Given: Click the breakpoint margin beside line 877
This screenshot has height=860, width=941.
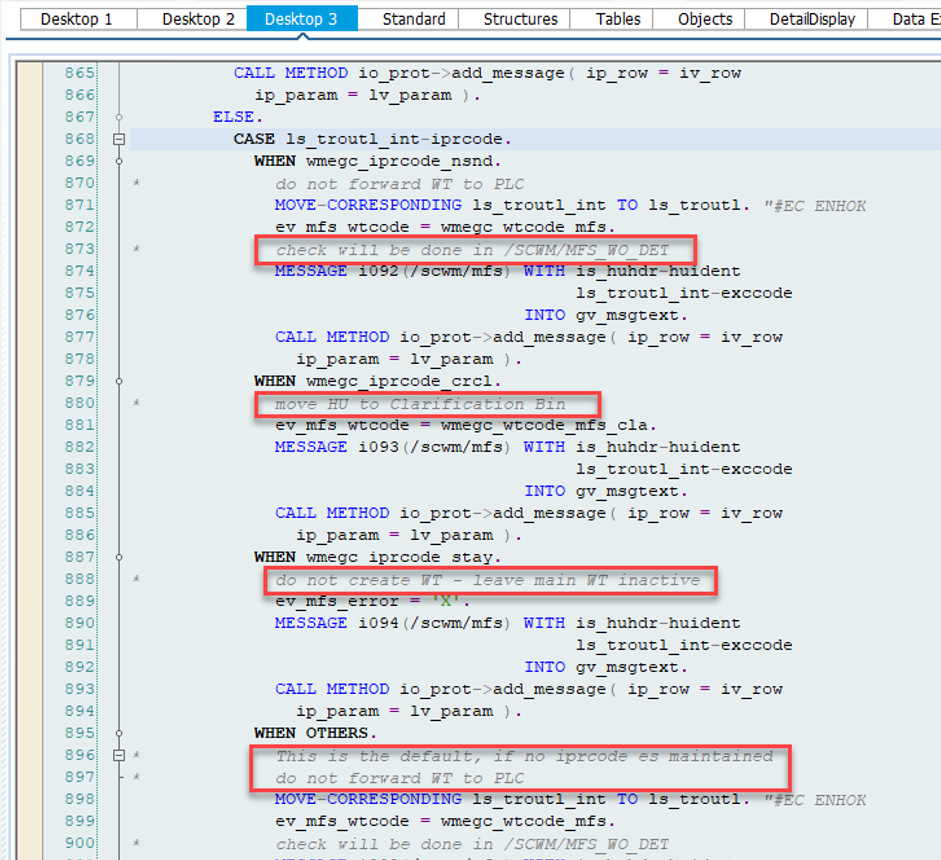Looking at the screenshot, I should click(x=30, y=337).
